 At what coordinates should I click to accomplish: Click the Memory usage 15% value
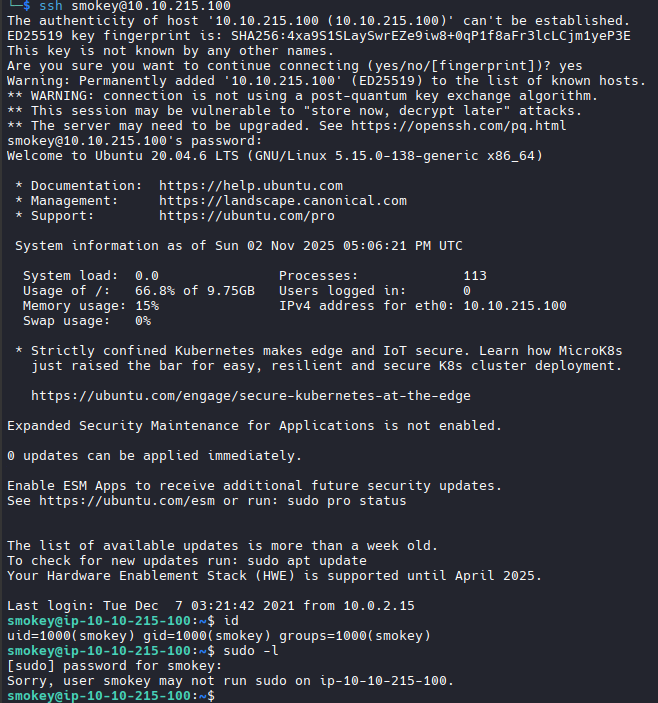click(146, 306)
